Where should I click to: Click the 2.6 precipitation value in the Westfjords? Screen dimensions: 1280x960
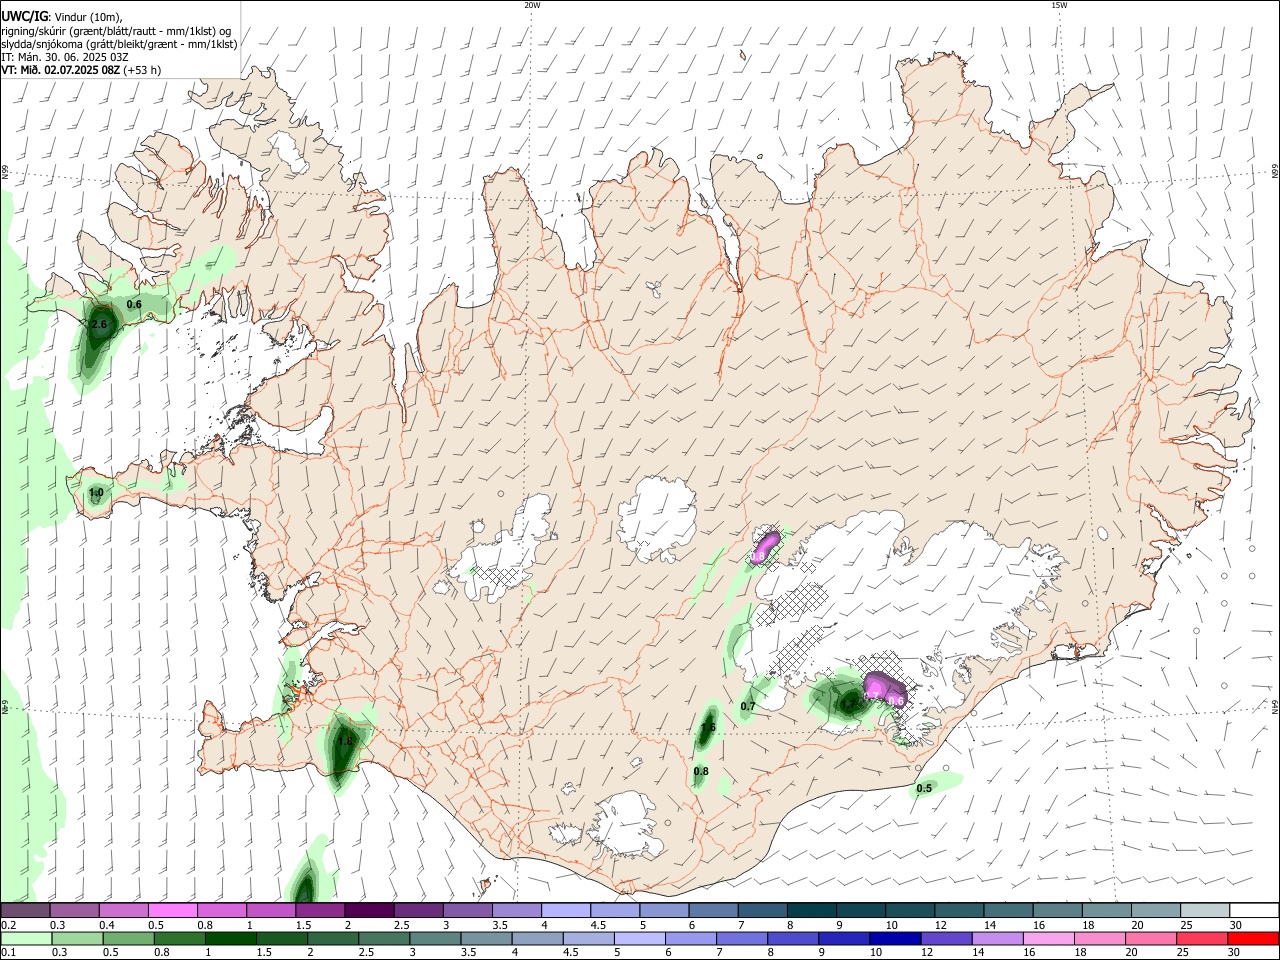(99, 325)
